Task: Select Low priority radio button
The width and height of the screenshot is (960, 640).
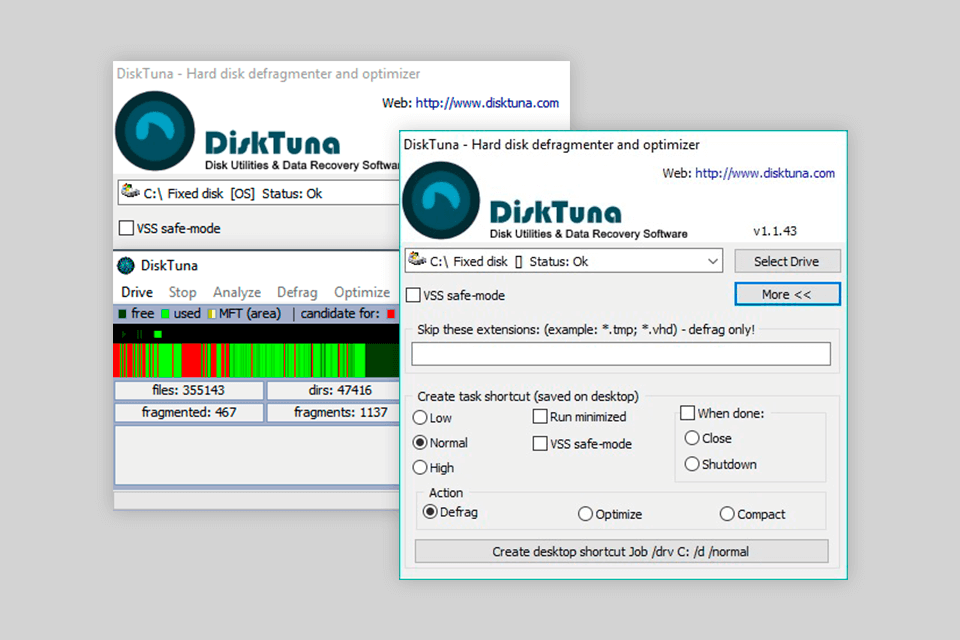Action: pyautogui.click(x=420, y=418)
